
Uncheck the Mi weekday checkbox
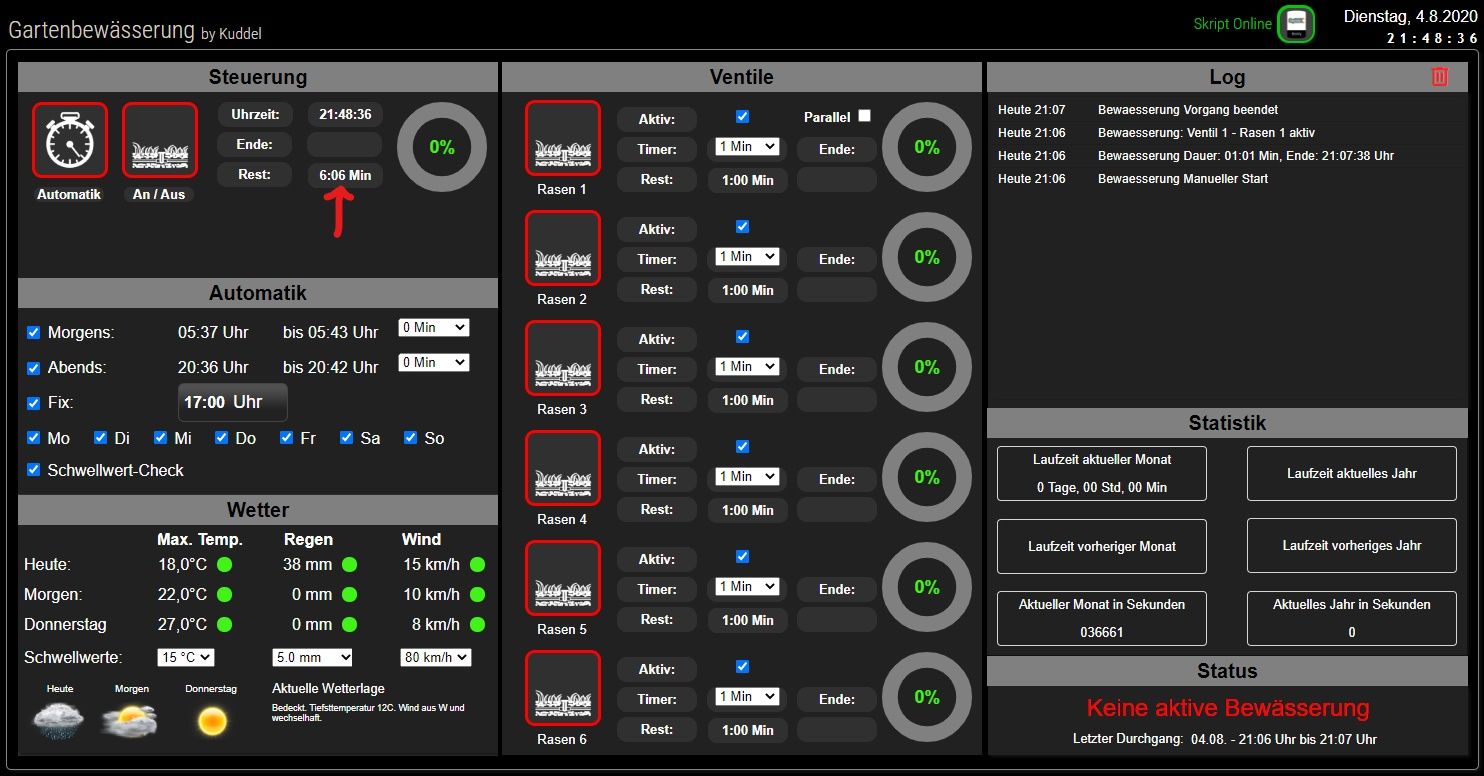(x=161, y=438)
